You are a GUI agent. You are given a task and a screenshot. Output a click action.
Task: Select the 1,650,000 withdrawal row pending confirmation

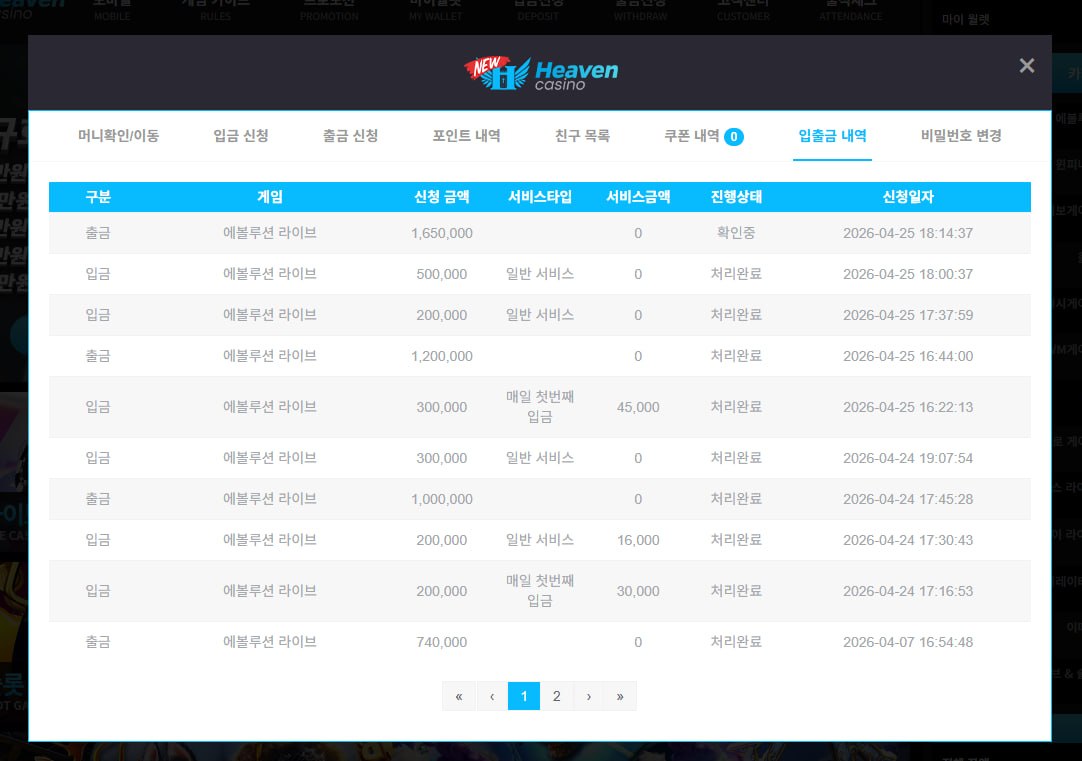[x=540, y=233]
